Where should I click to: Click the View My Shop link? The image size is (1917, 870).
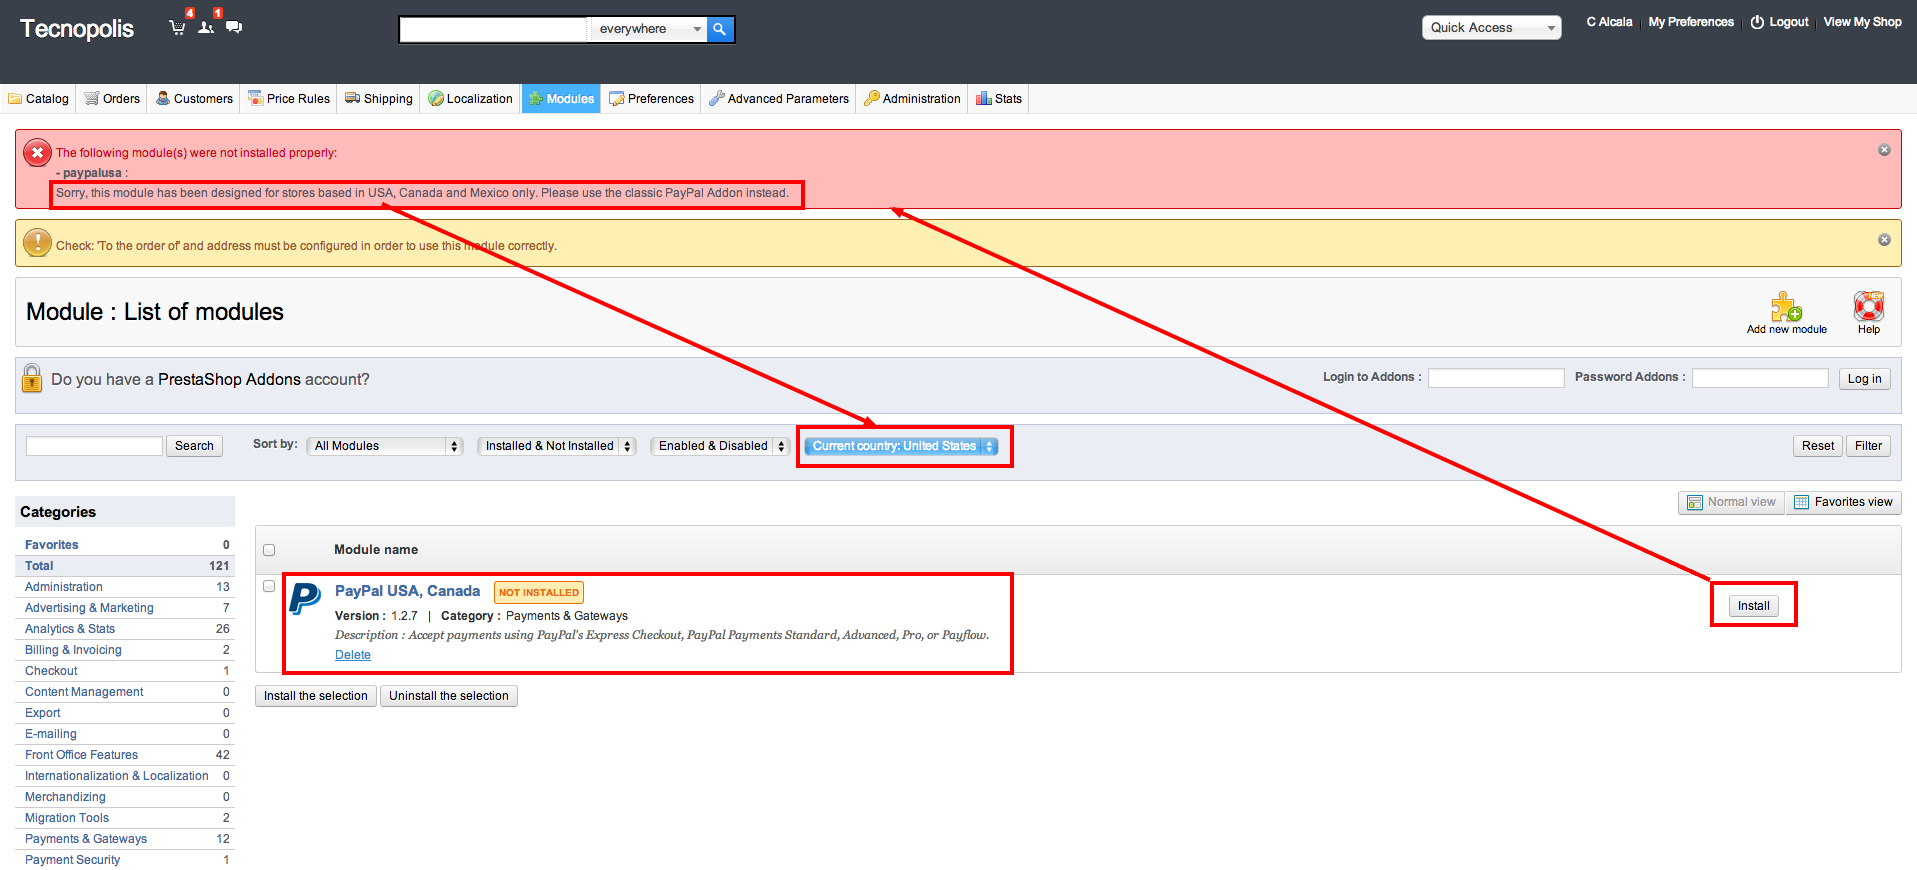(1862, 22)
